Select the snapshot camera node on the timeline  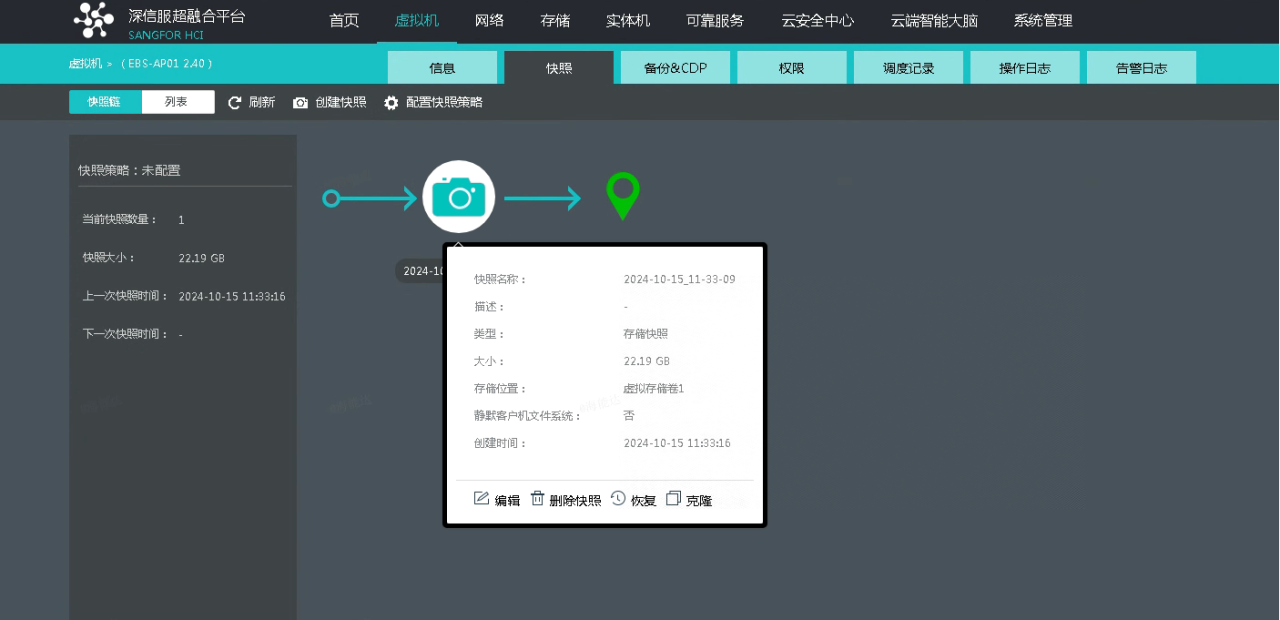coord(459,196)
